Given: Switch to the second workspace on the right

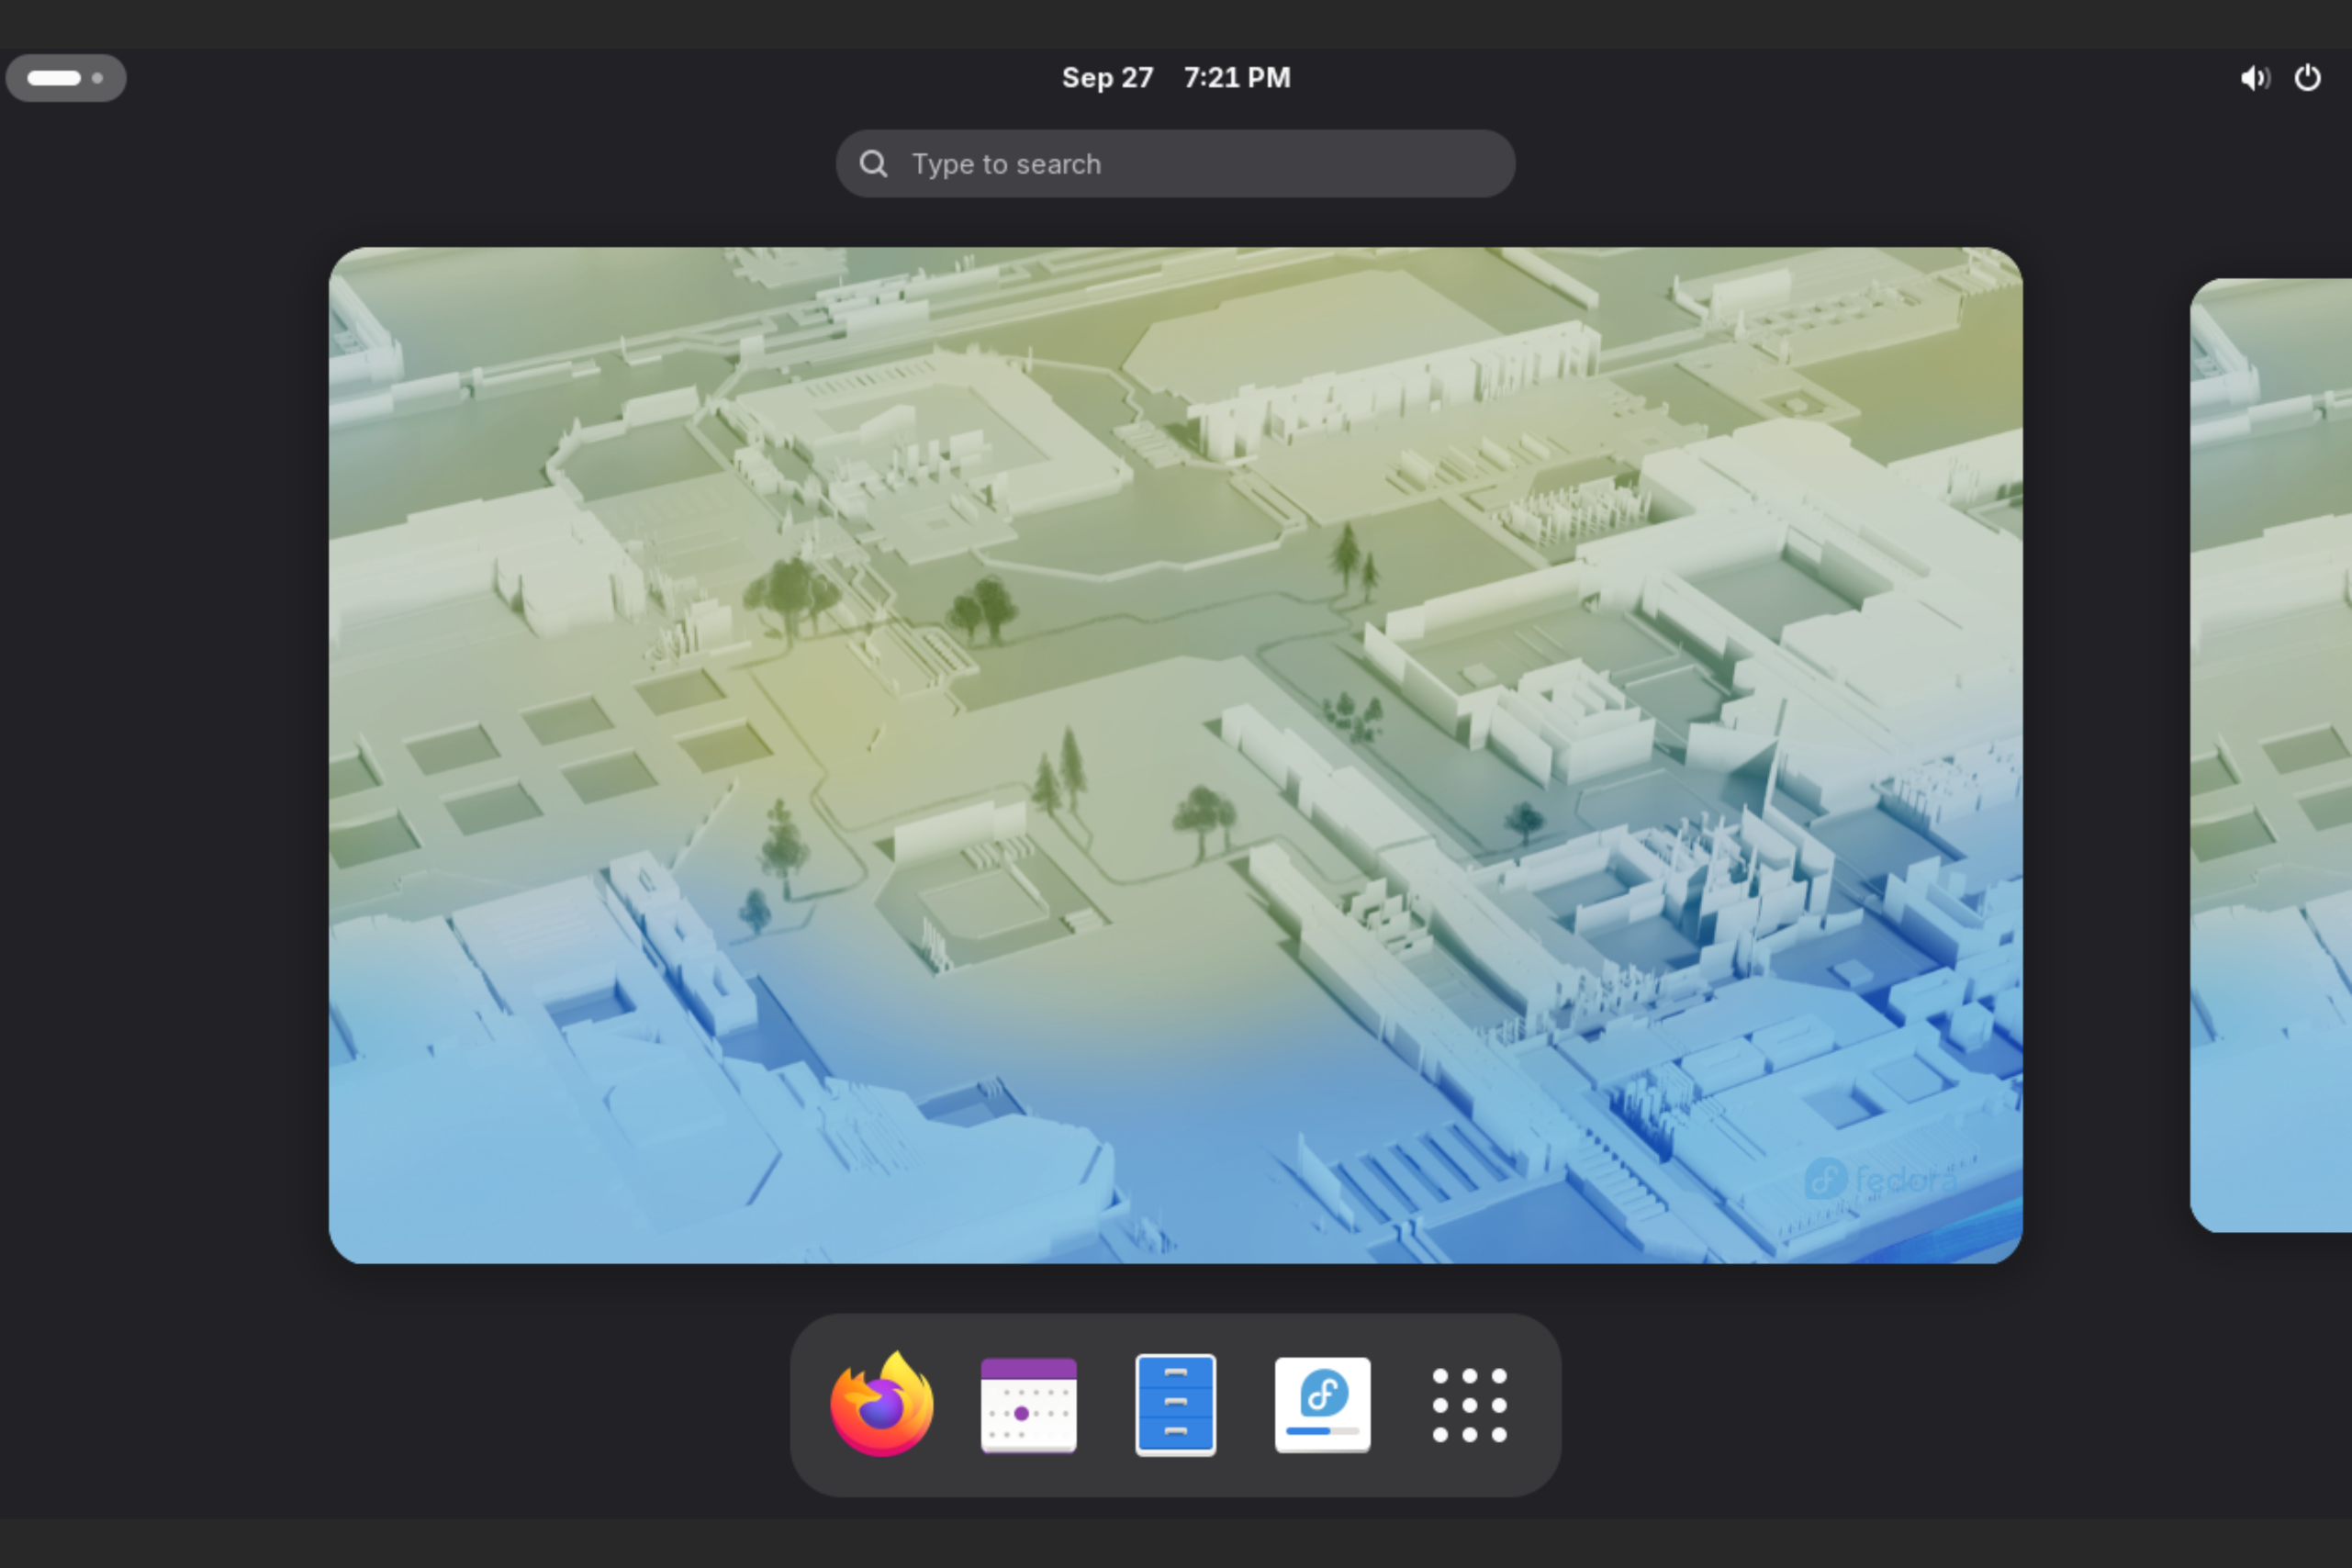Looking at the screenshot, I should click(2271, 755).
